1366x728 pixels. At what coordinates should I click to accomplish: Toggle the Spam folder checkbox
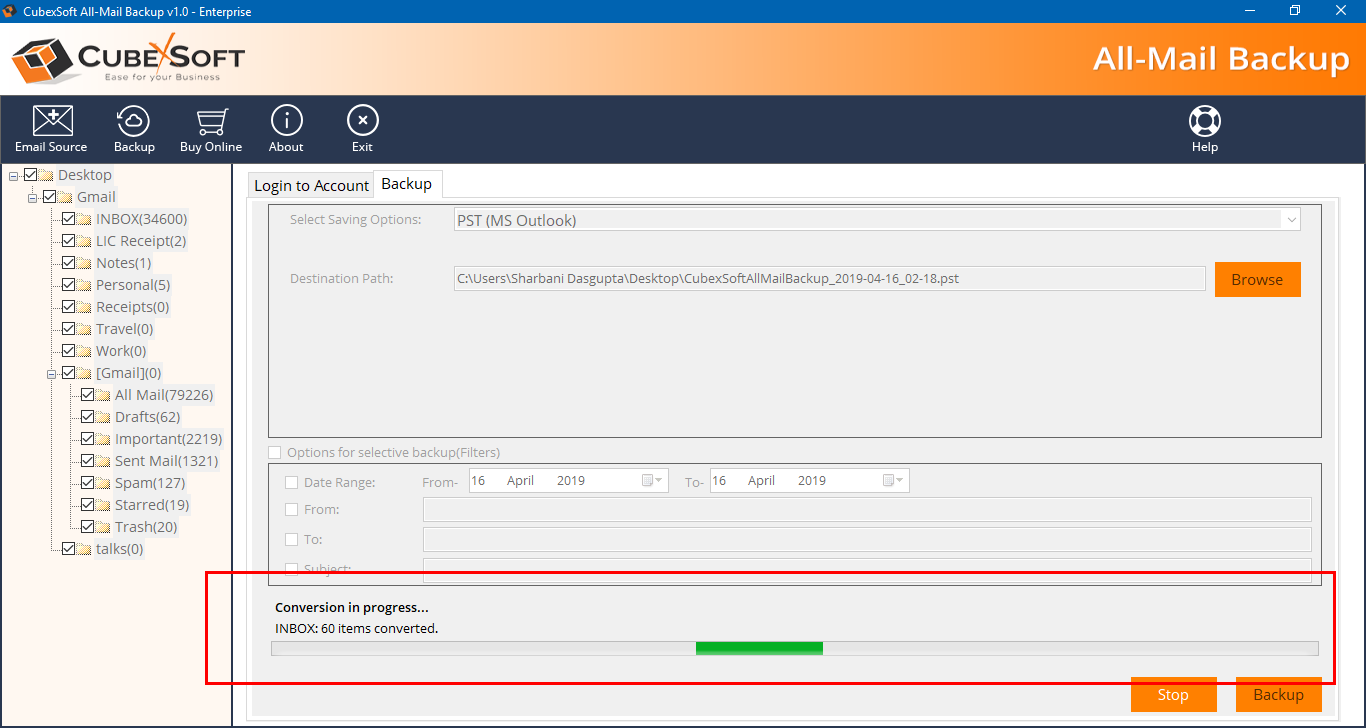[88, 483]
